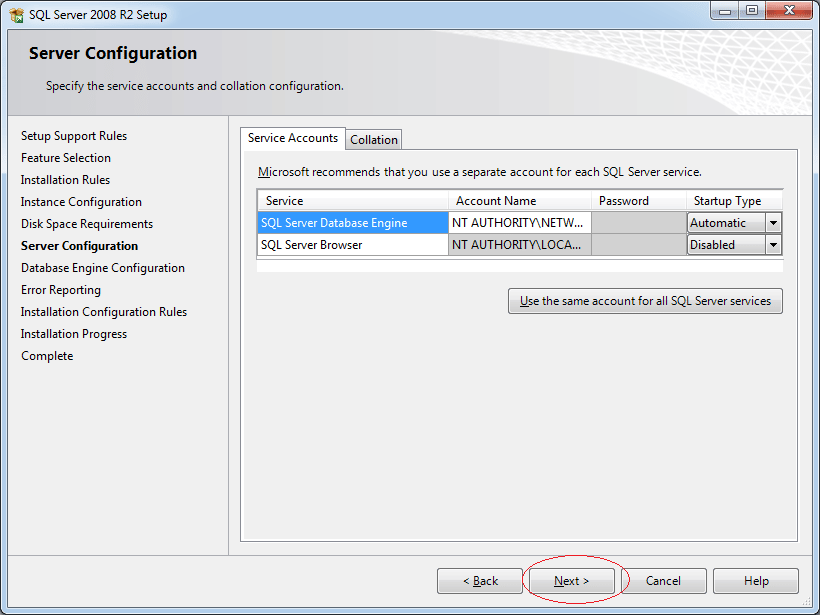Click Complete in the step list
Viewport: 820px width, 615px height.
click(47, 356)
